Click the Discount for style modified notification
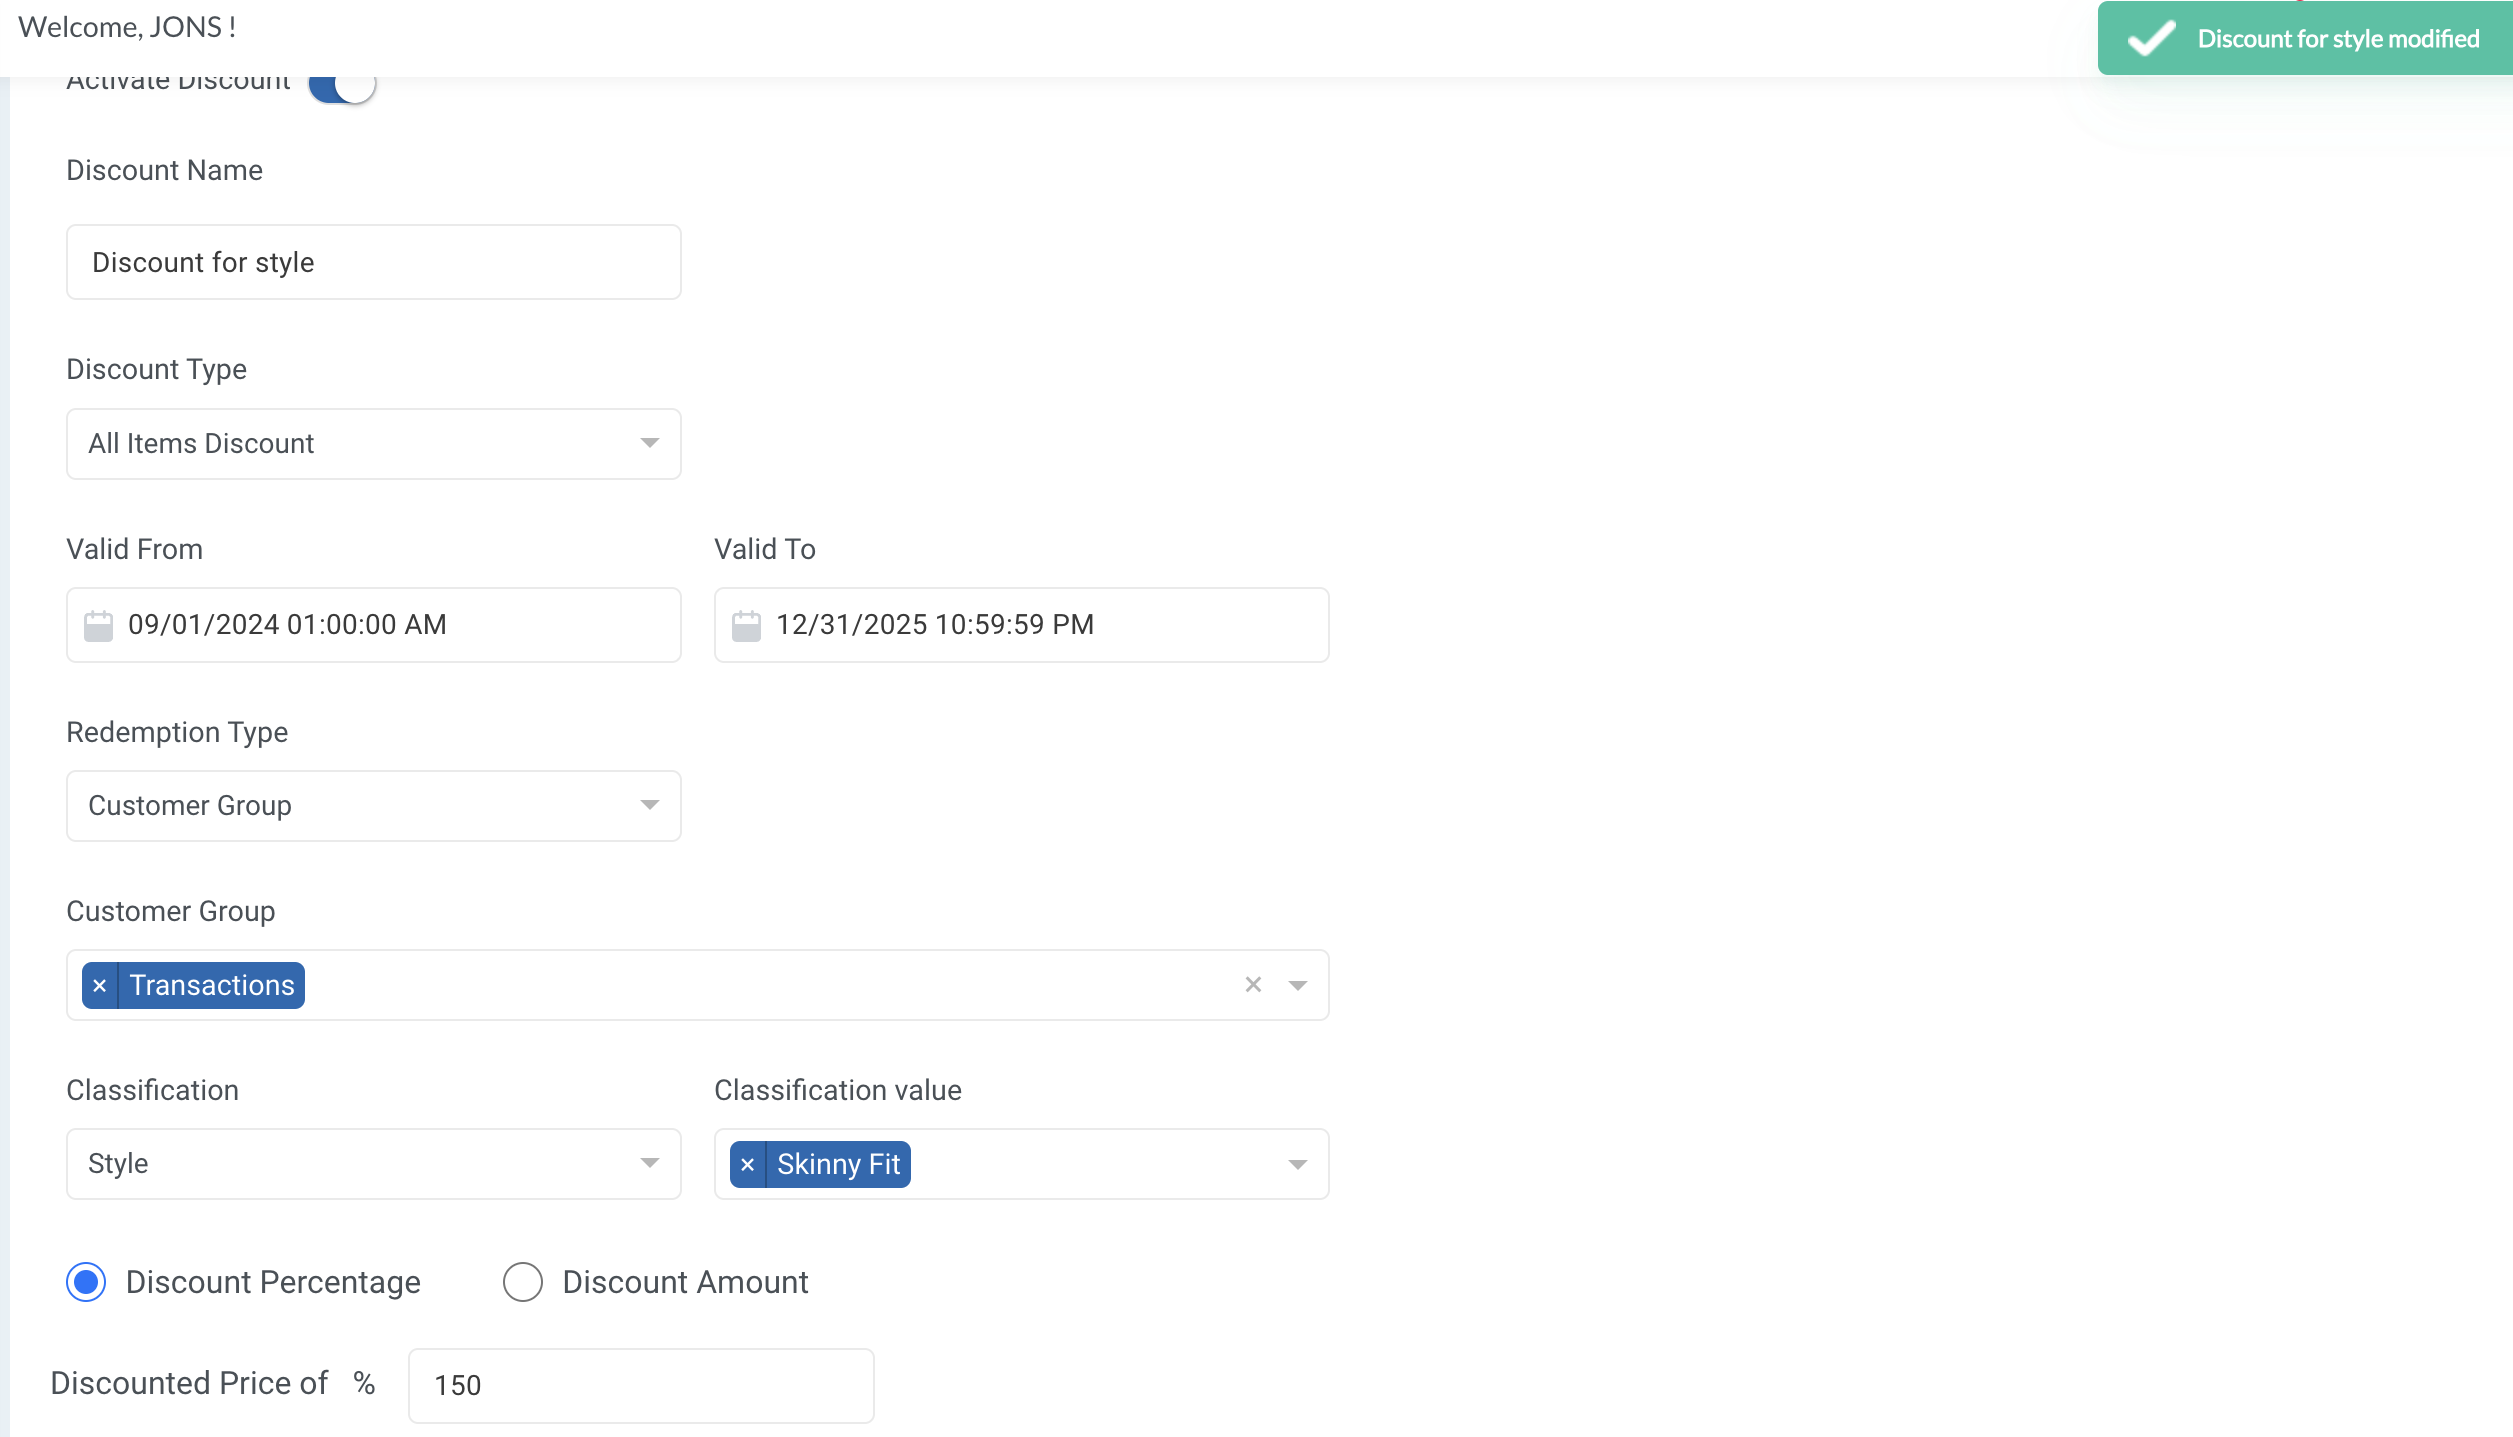2513x1437 pixels. tap(2305, 38)
